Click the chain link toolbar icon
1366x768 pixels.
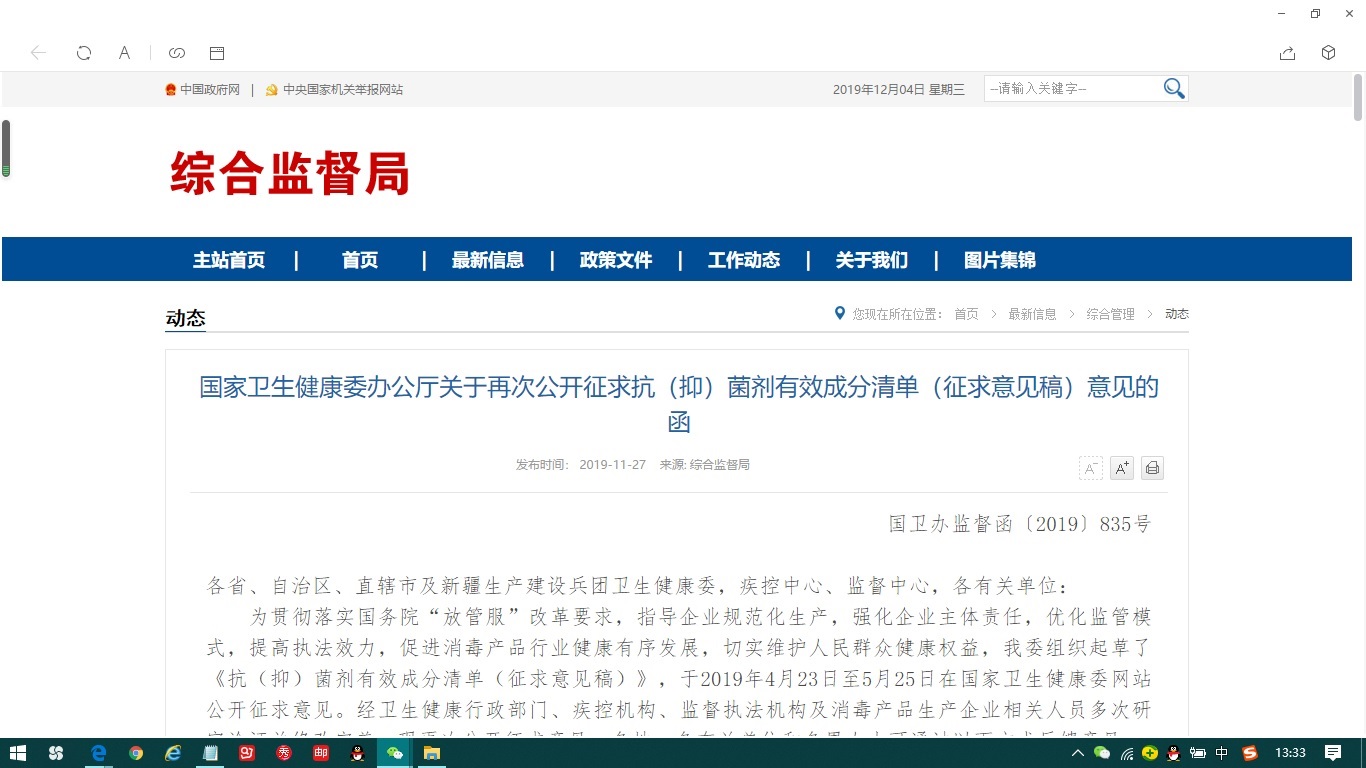[177, 53]
